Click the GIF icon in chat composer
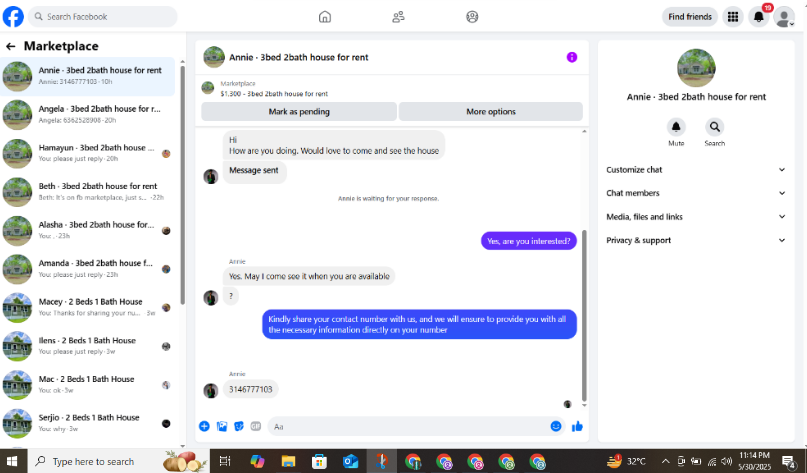The height and width of the screenshot is (473, 807). point(256,426)
